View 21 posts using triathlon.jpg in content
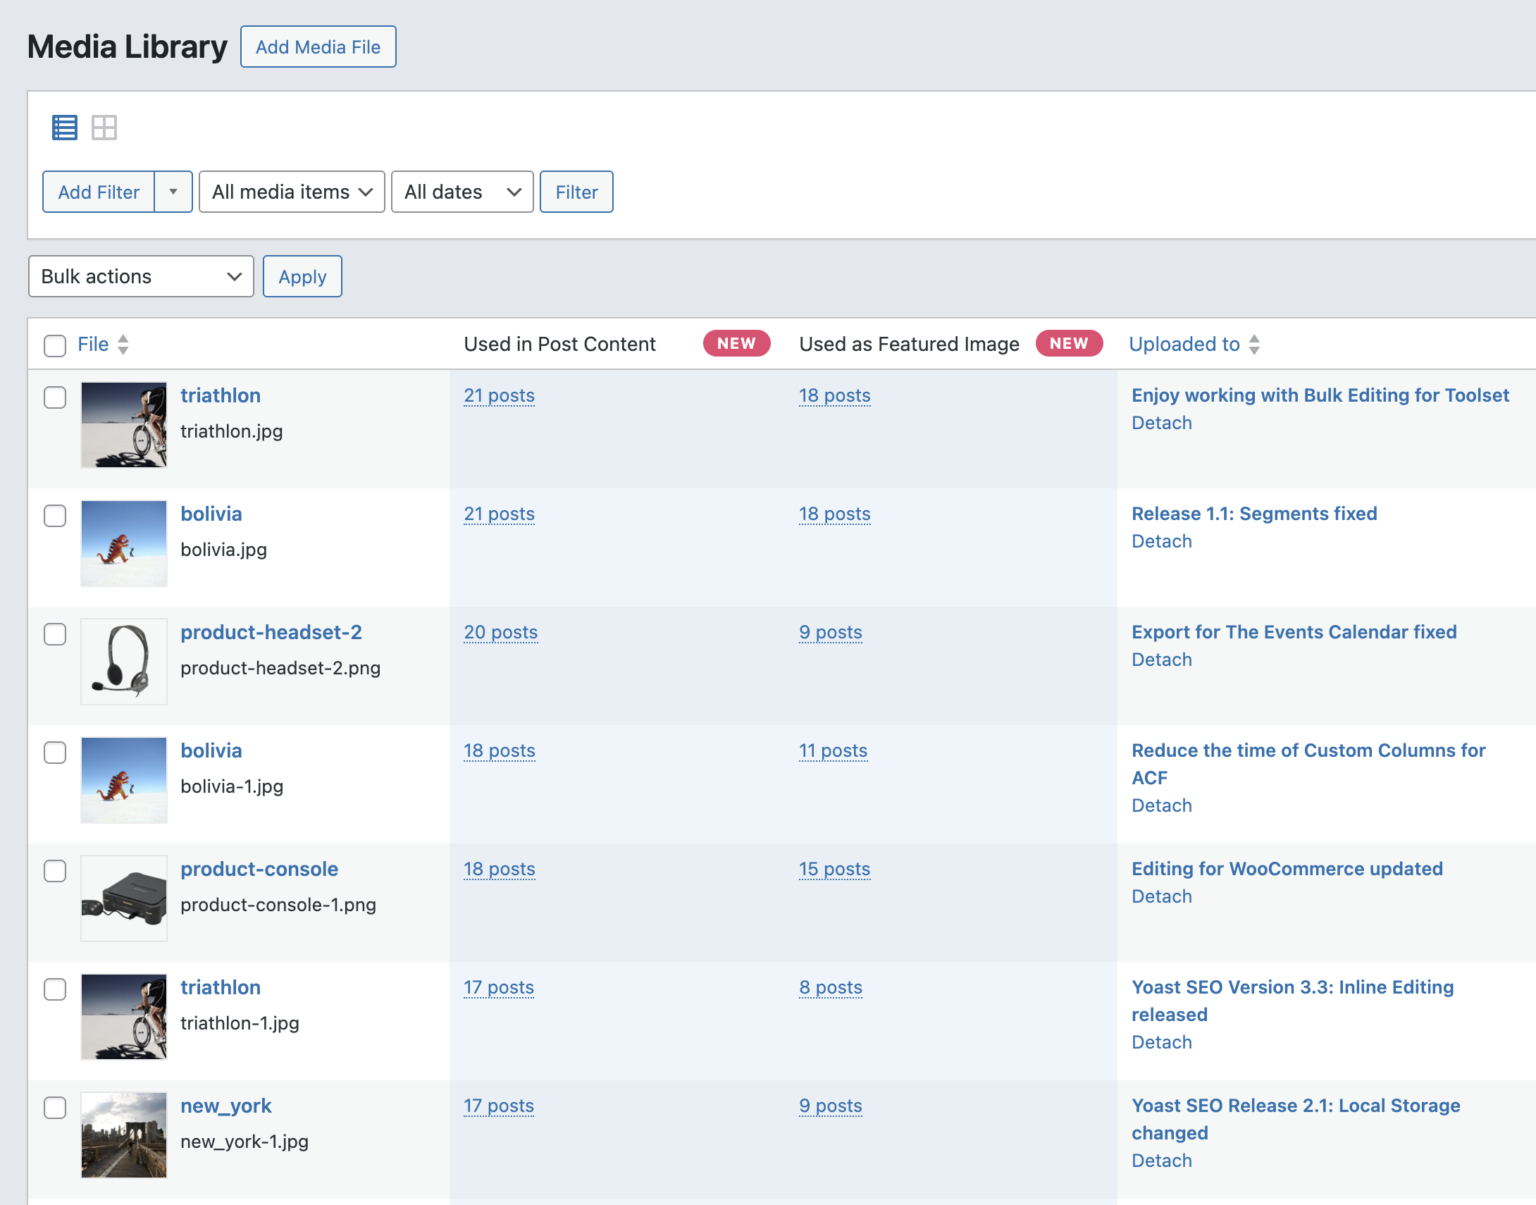The width and height of the screenshot is (1536, 1205). [x=499, y=395]
